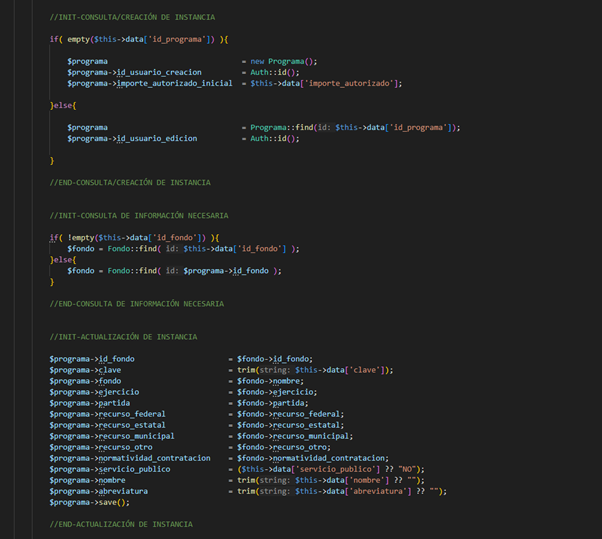Click the property $programa->normatividad_contratacion
The width and height of the screenshot is (602, 539).
130,458
